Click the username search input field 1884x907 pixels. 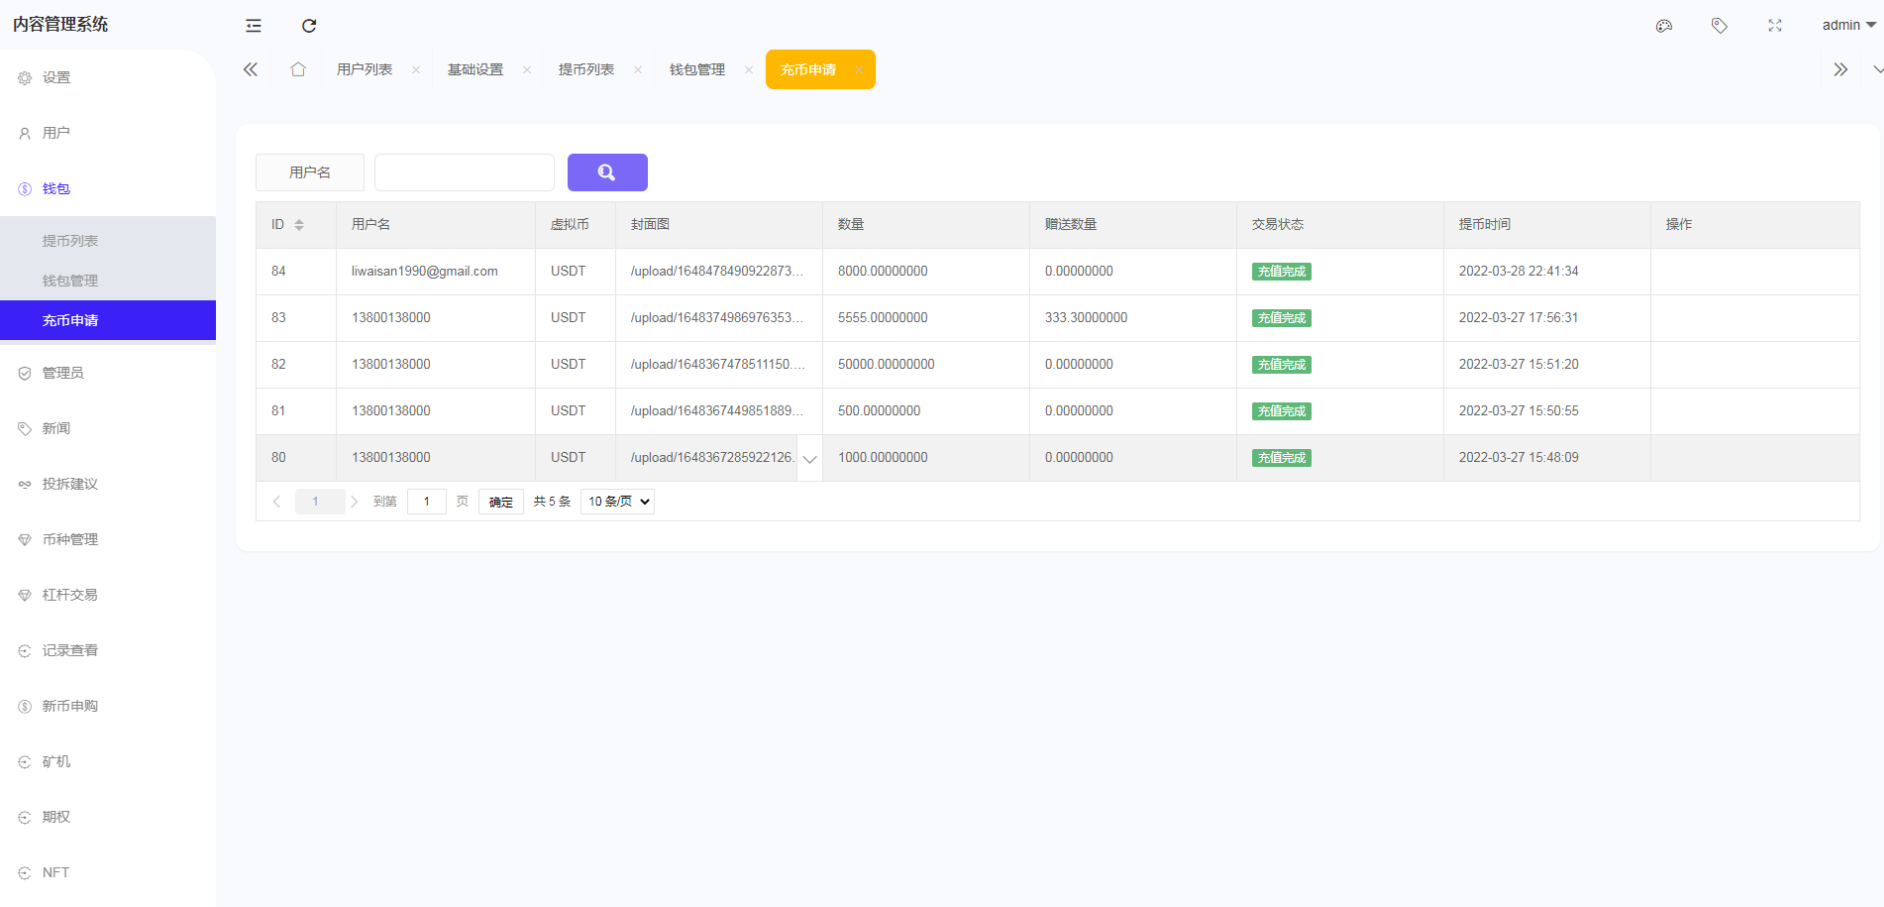point(464,172)
